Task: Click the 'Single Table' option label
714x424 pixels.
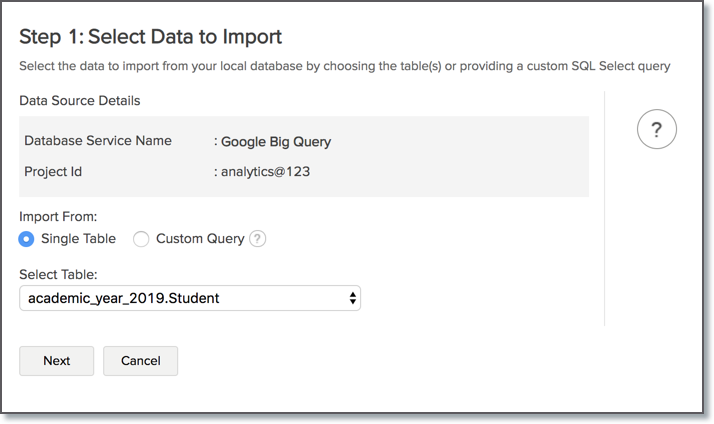Action: coord(78,239)
